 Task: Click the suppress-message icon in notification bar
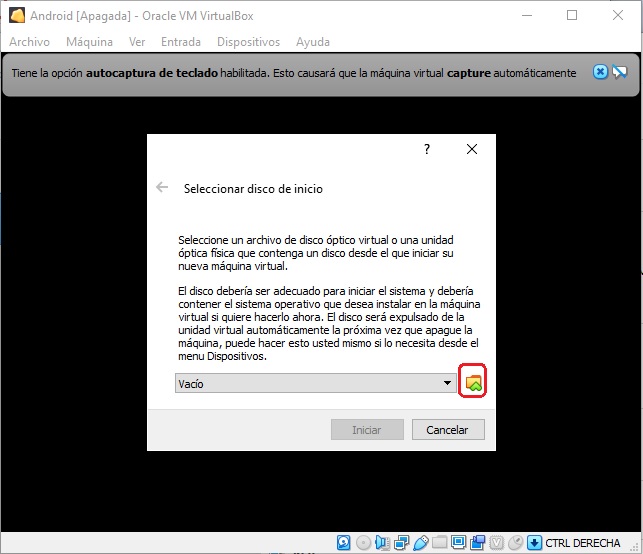(x=619, y=72)
